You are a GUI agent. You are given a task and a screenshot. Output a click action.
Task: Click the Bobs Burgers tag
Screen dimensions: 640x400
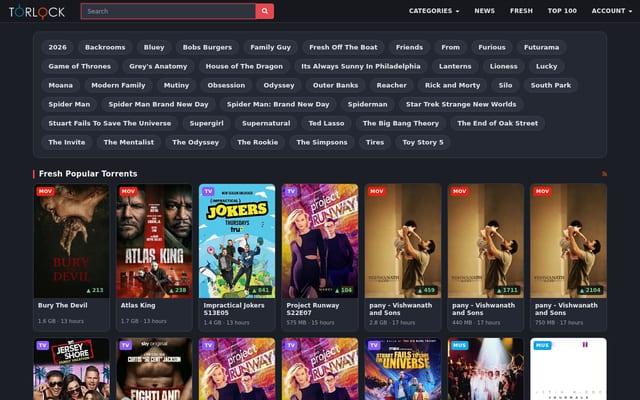click(x=207, y=47)
